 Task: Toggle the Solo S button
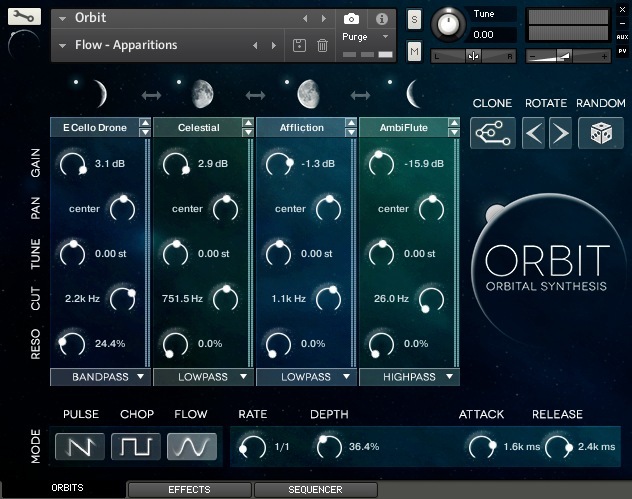(x=415, y=18)
